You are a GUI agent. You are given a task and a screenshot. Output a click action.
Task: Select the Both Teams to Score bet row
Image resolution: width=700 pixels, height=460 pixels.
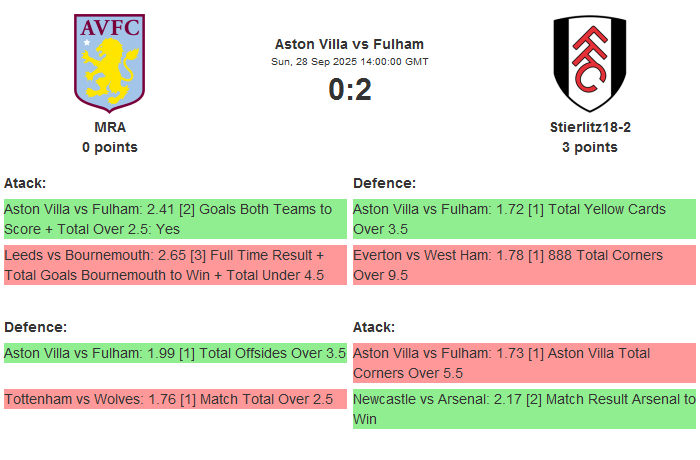click(x=174, y=219)
